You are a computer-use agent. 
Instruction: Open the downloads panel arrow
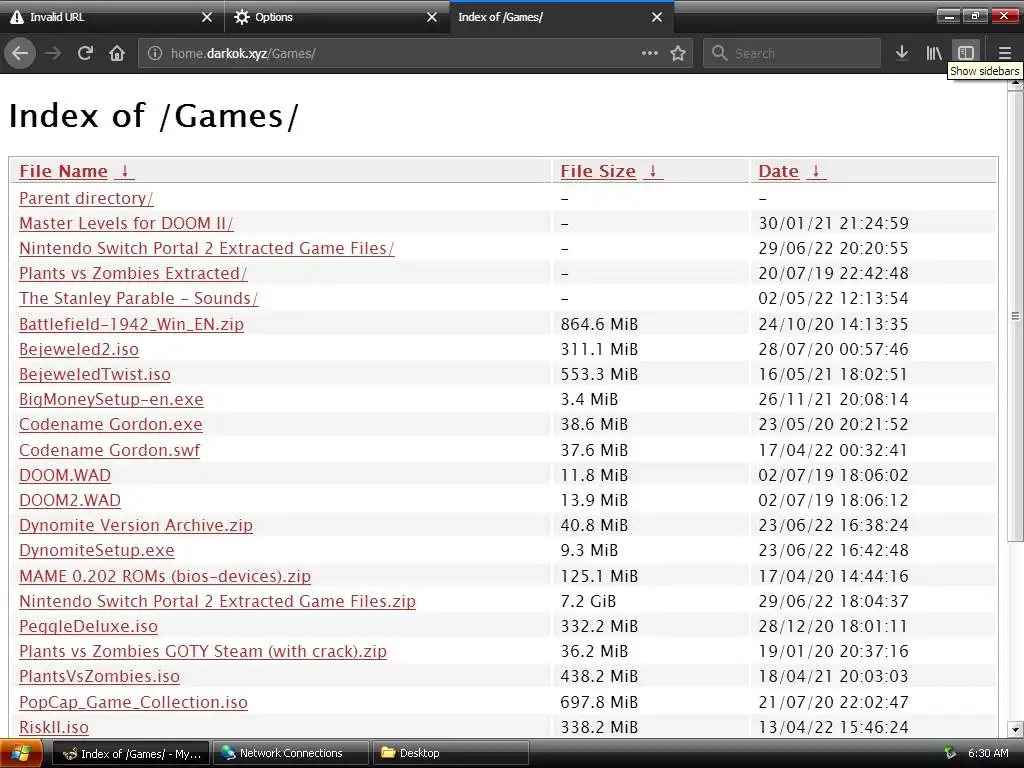(x=902, y=53)
